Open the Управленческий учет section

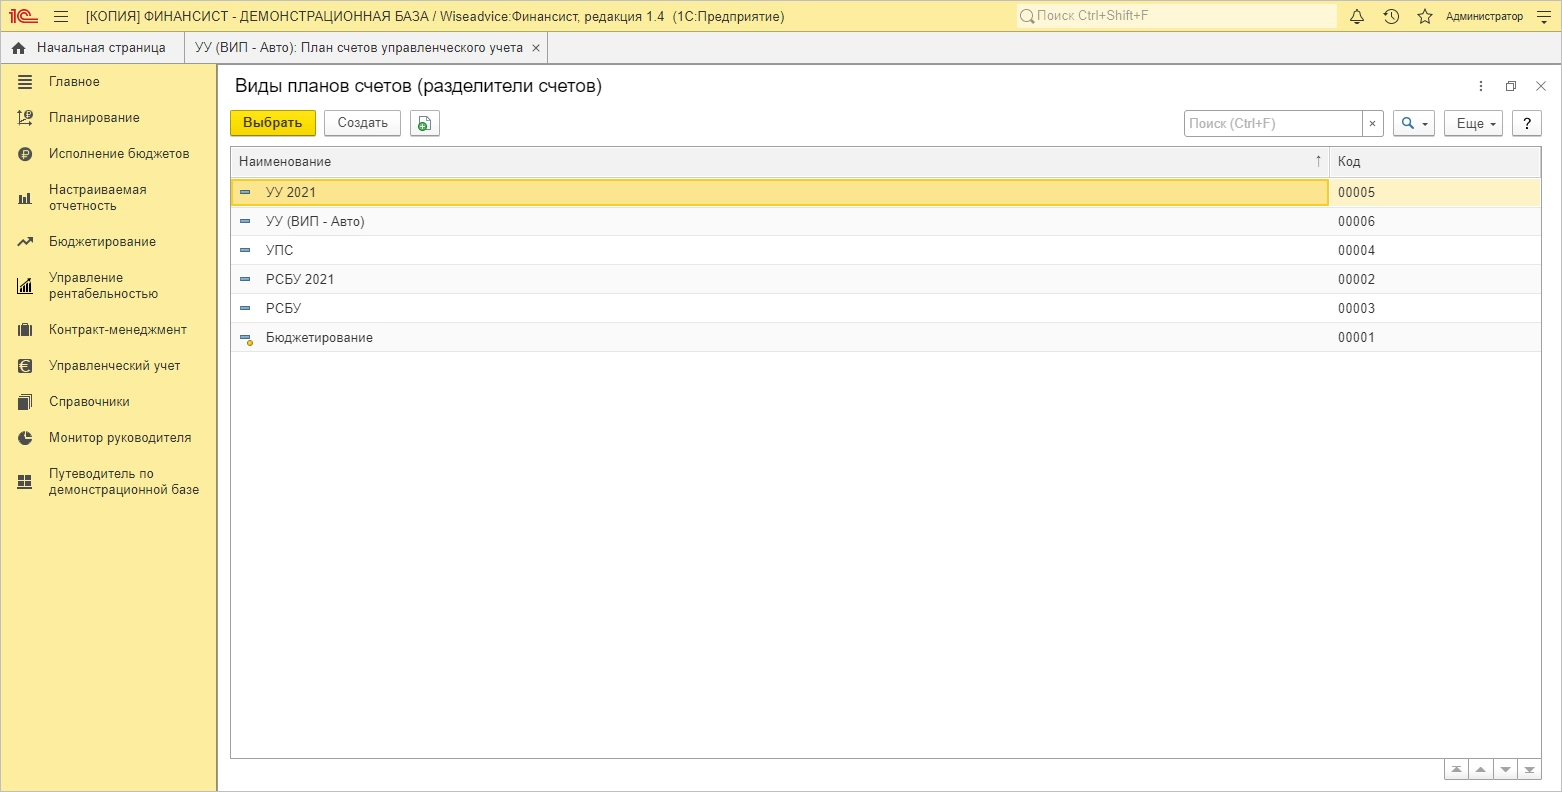pos(115,366)
